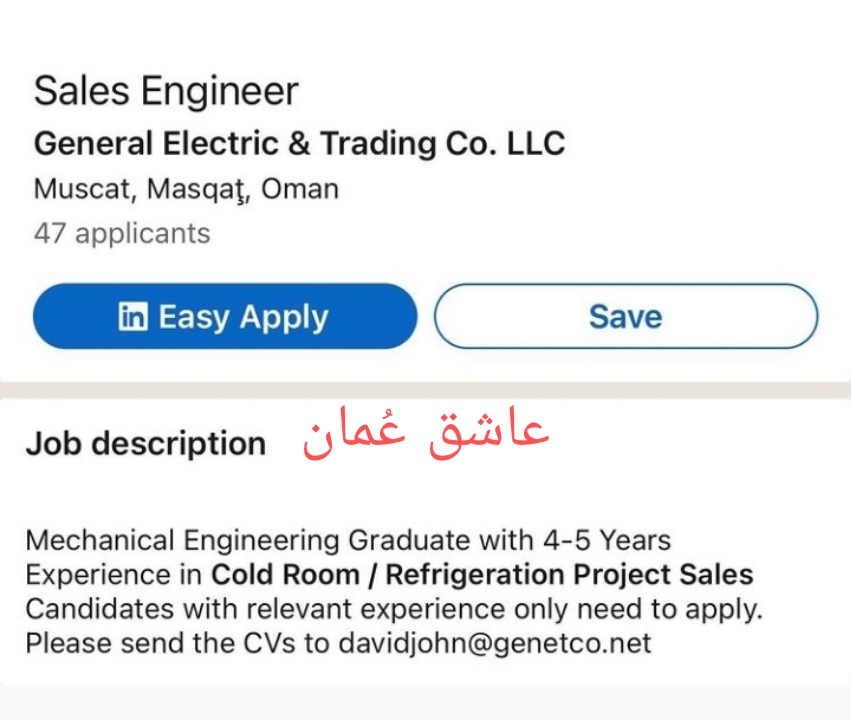Save this Sales Engineer job
This screenshot has width=851, height=720.
[x=625, y=317]
